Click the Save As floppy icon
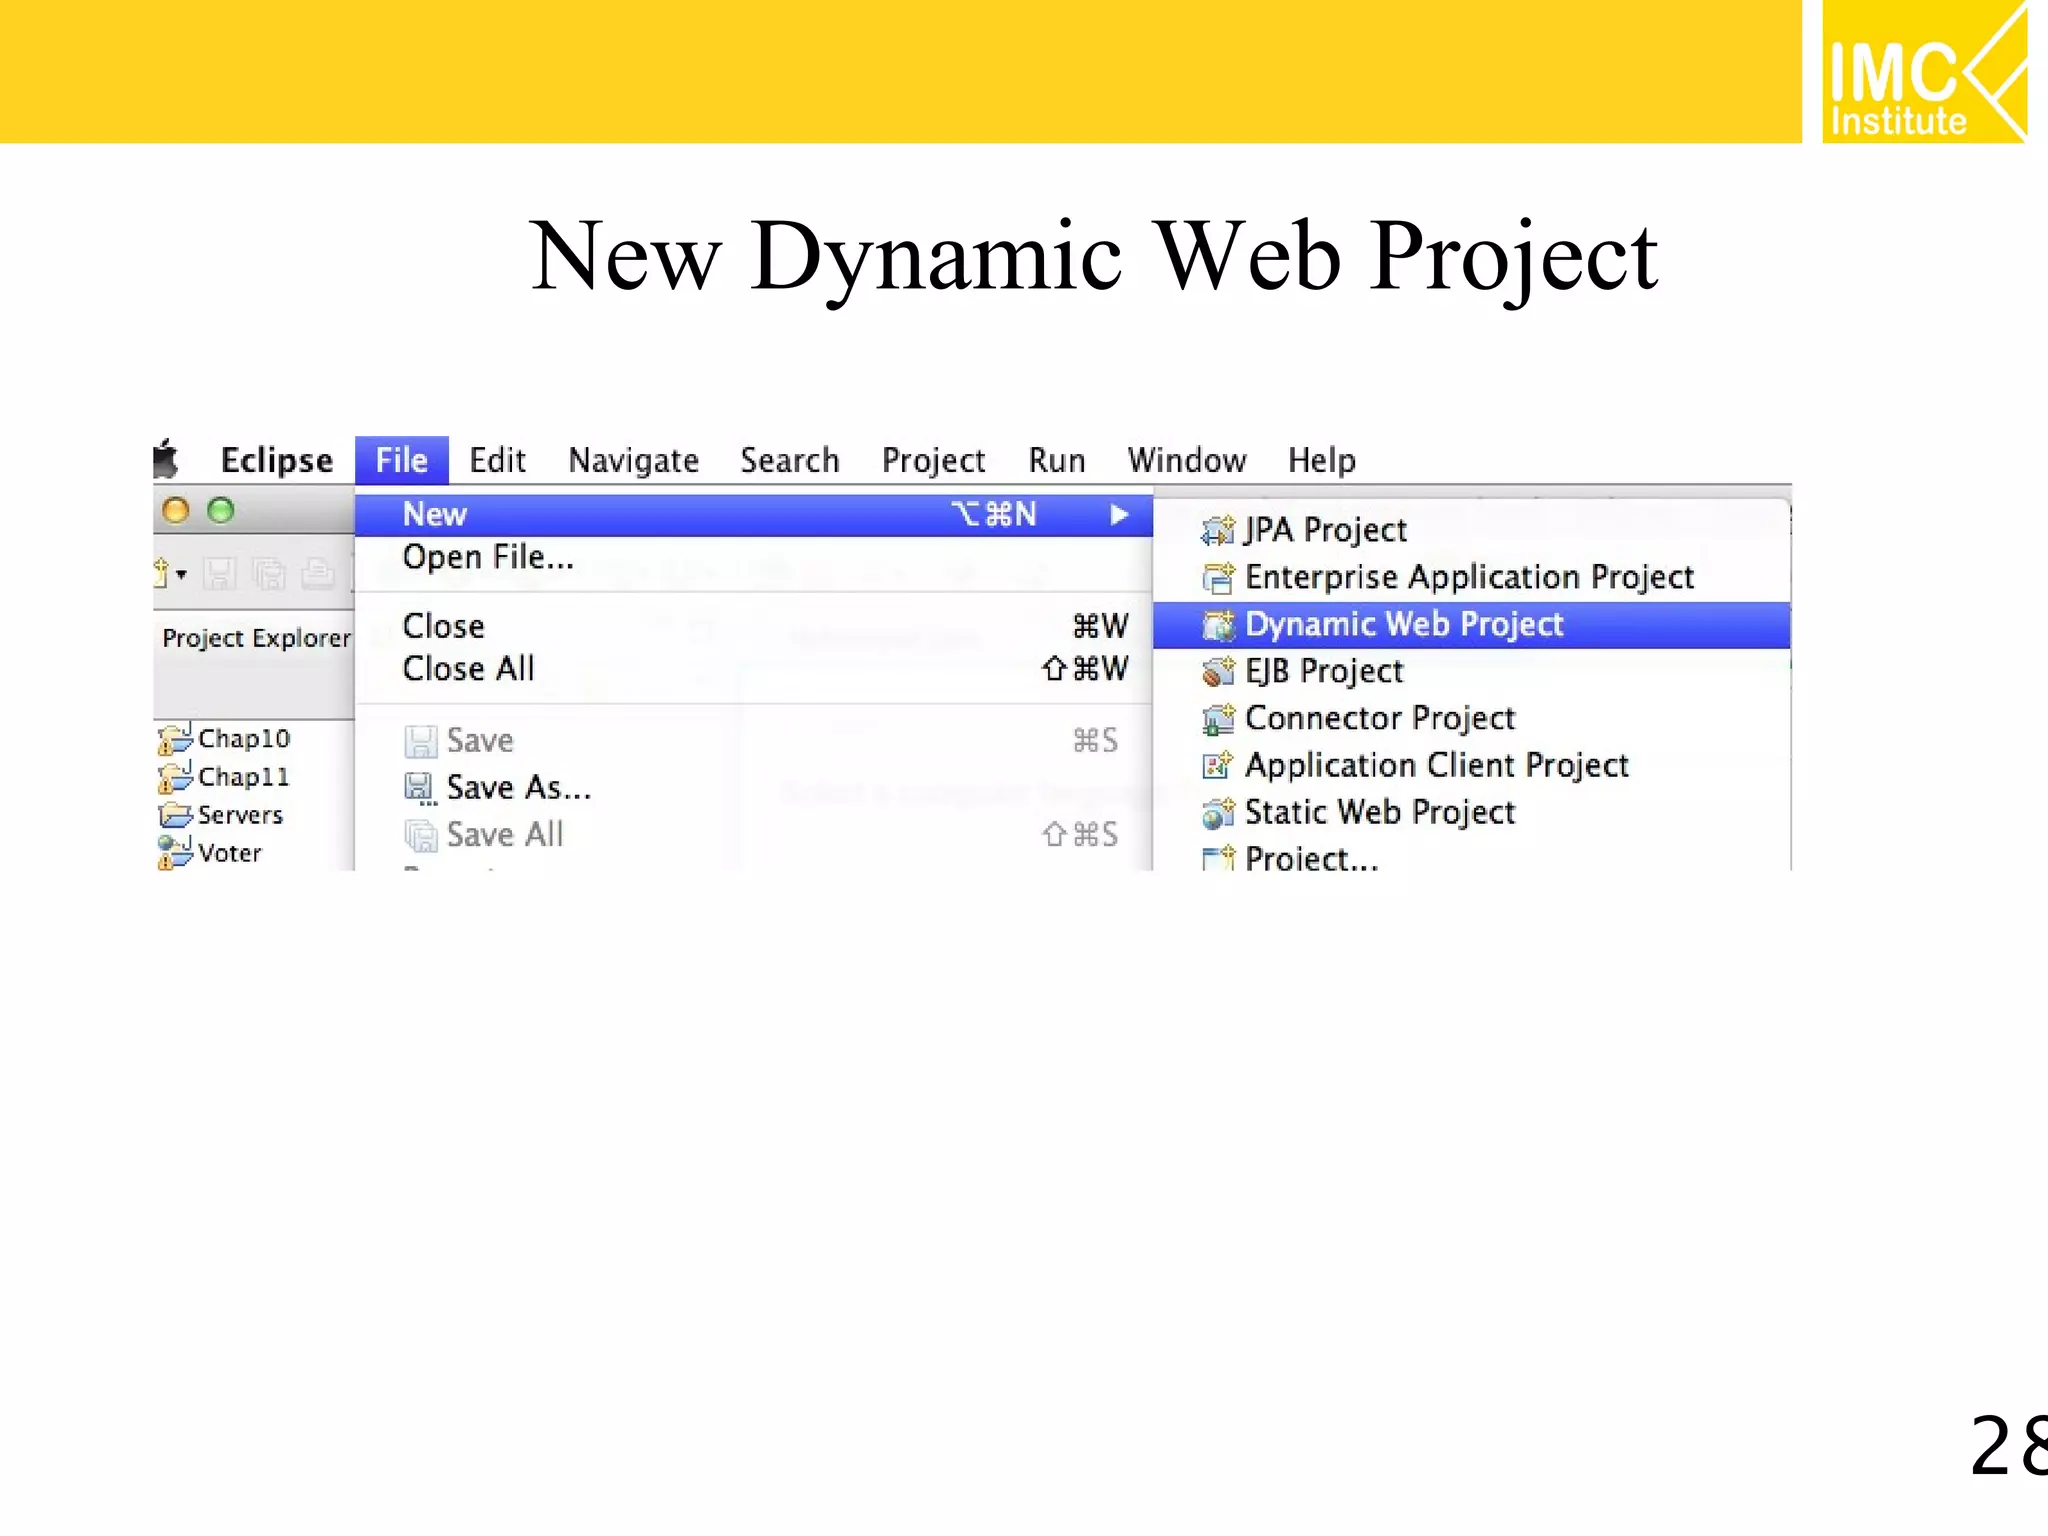 (x=420, y=788)
